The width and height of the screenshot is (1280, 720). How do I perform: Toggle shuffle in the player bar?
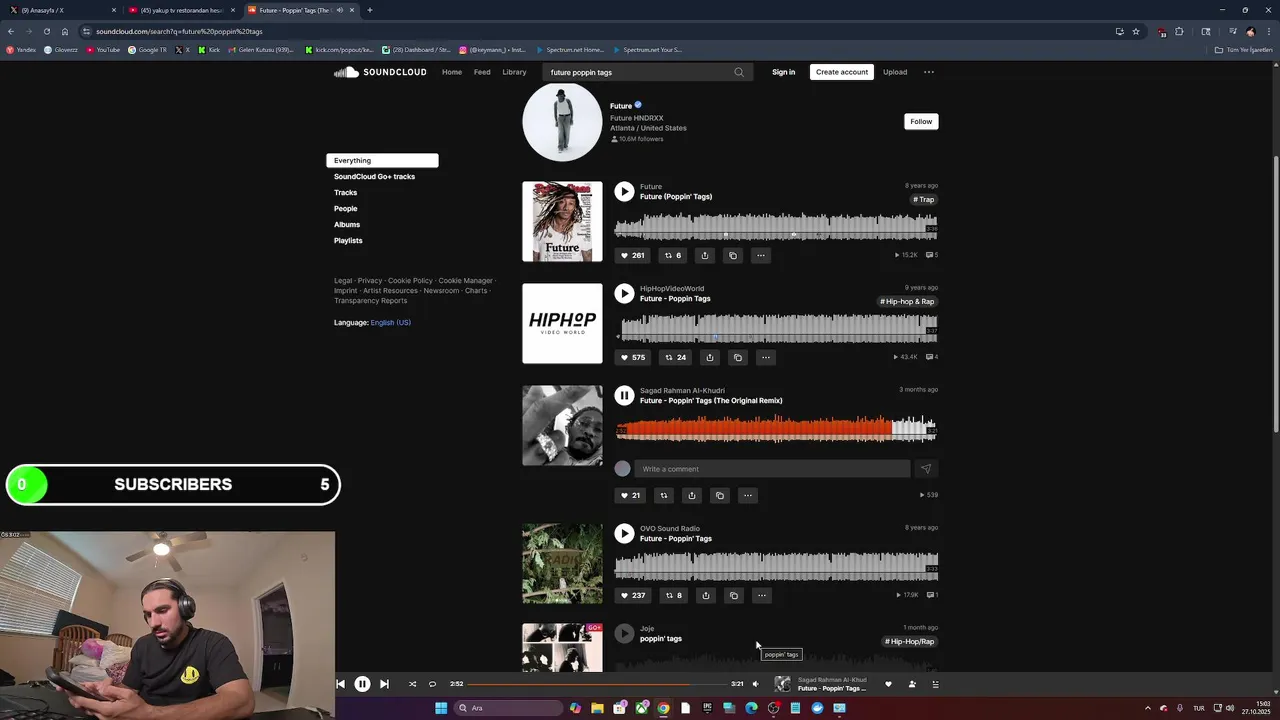412,684
